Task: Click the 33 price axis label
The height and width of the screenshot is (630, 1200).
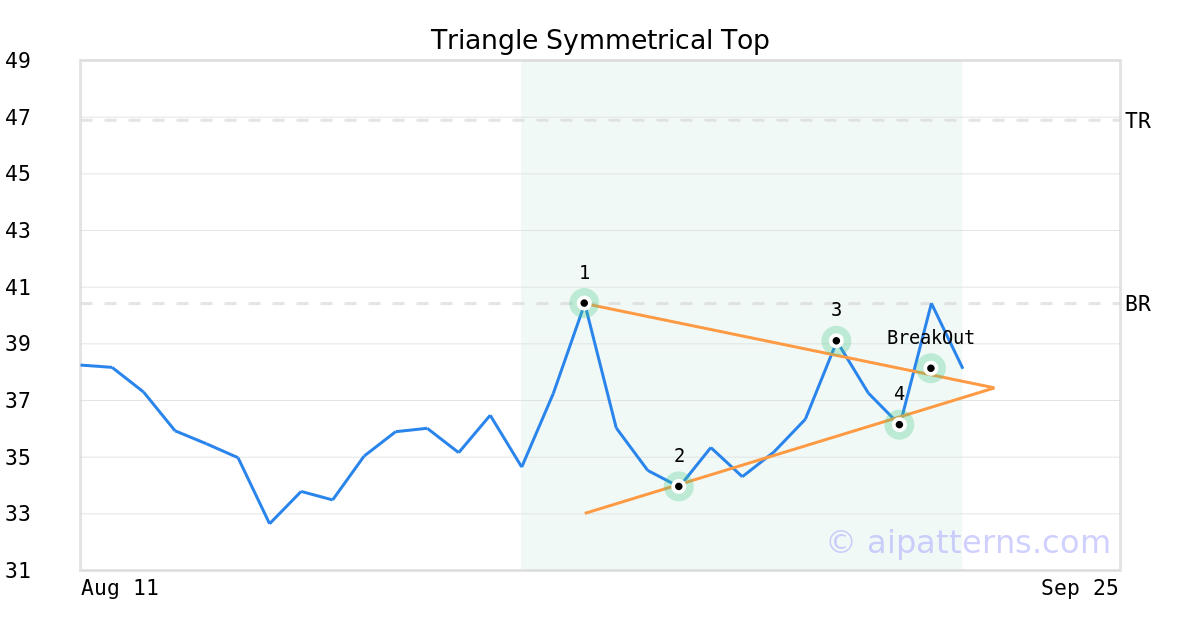Action: tap(18, 514)
